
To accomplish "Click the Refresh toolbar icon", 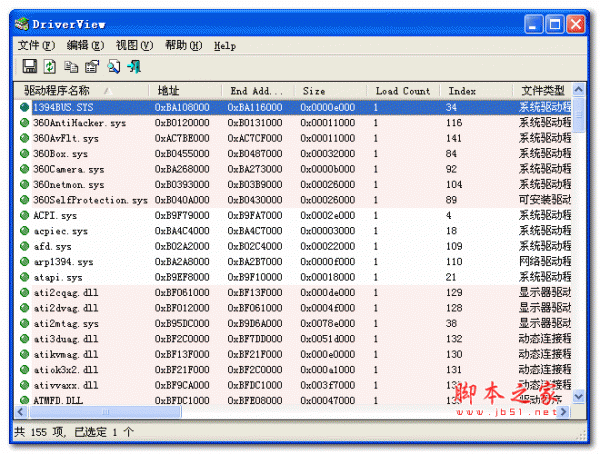I will tap(49, 66).
